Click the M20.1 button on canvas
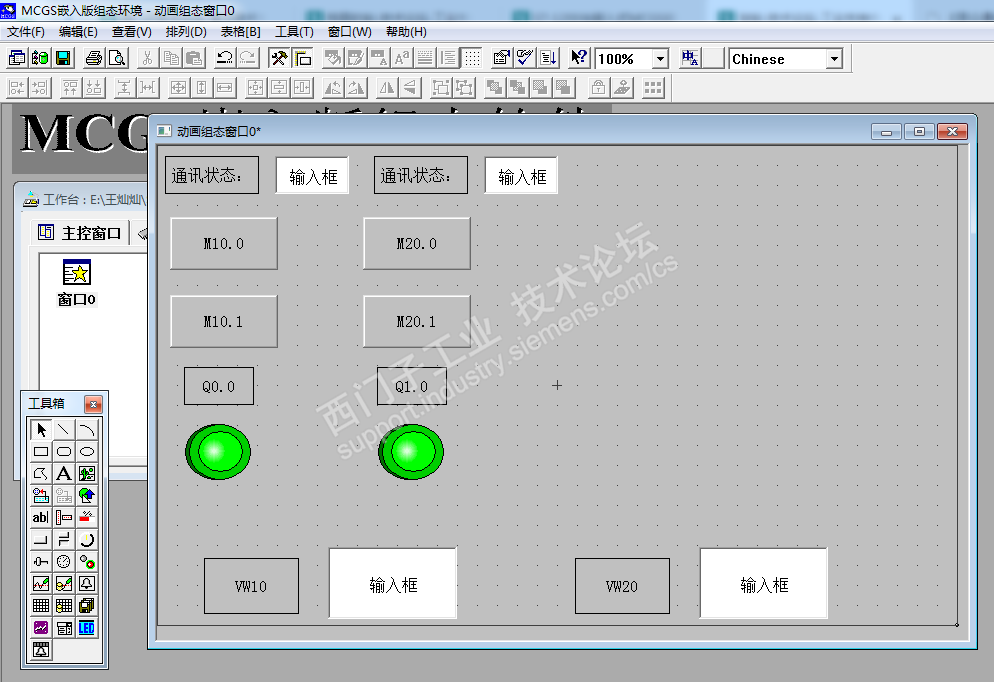Viewport: 994px width, 682px height. pos(416,321)
